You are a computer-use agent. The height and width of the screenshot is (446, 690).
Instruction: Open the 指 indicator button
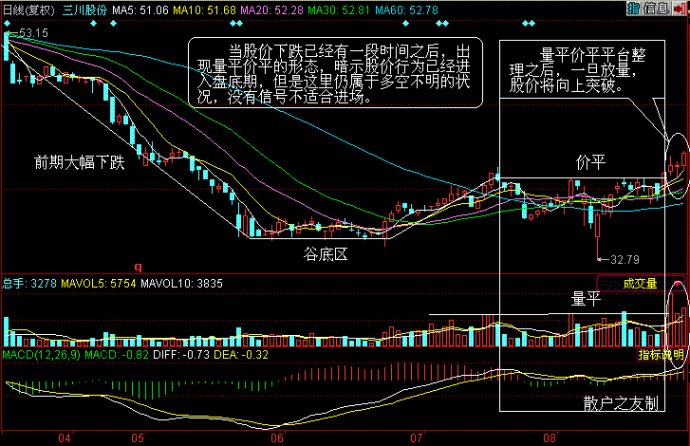633,8
